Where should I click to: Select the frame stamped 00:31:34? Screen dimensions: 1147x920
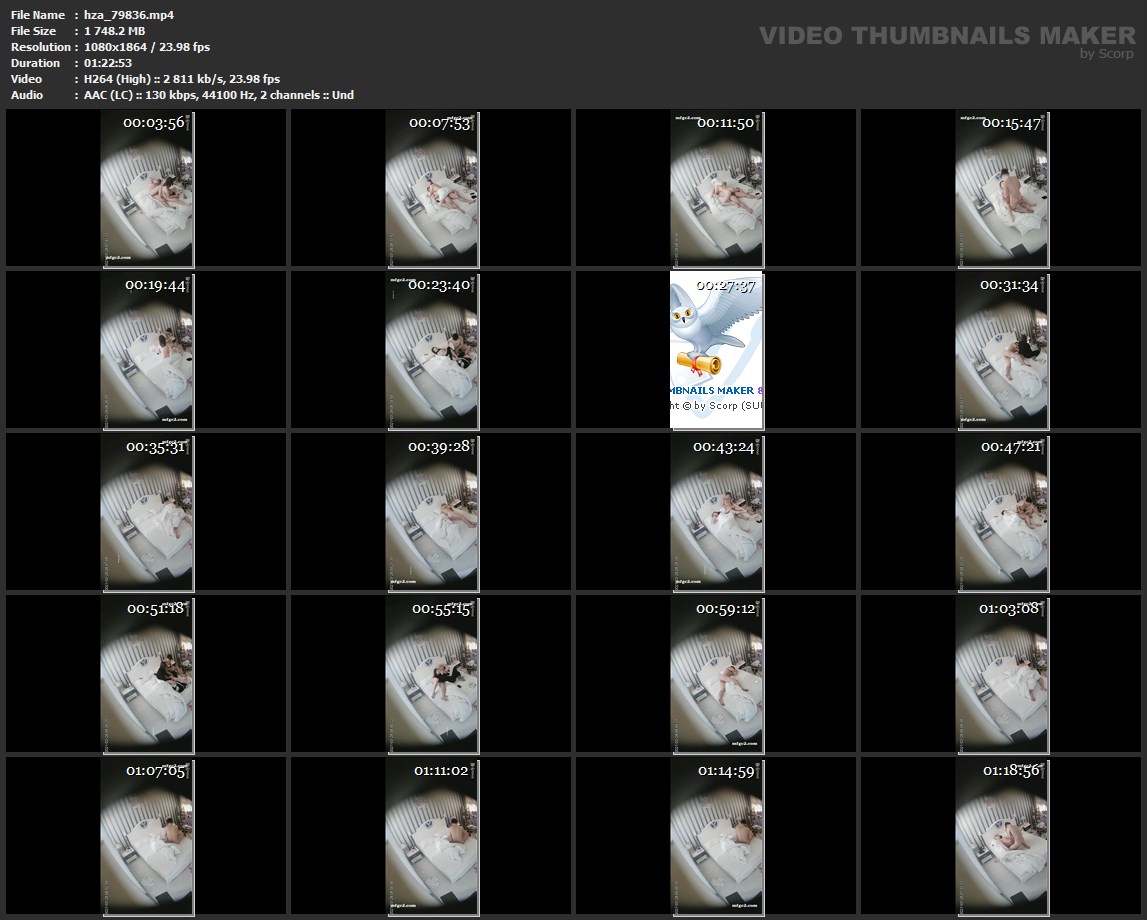pos(1001,350)
